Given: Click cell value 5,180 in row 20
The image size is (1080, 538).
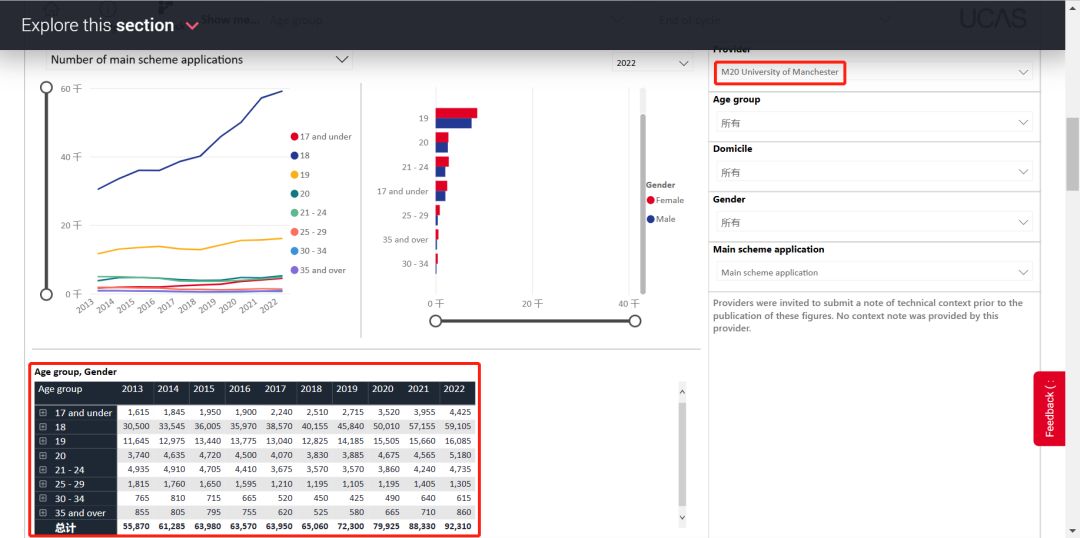Looking at the screenshot, I should (x=459, y=455).
